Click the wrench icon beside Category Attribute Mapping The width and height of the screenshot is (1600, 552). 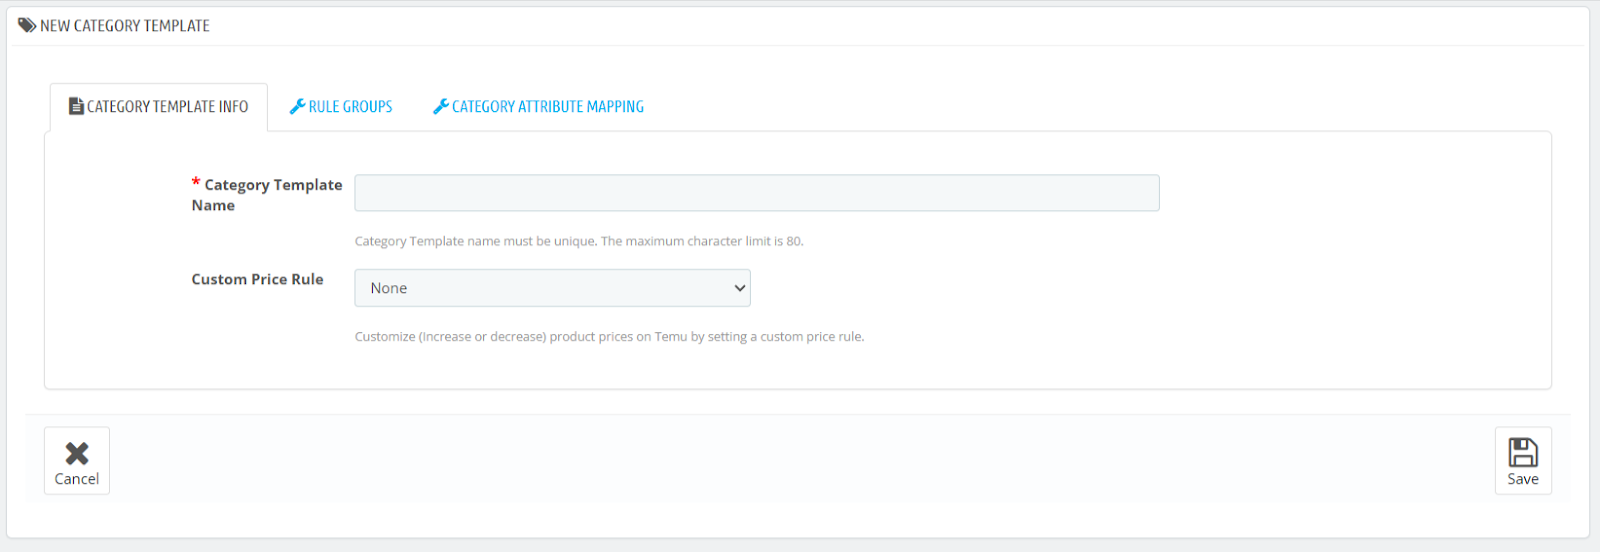tap(440, 106)
